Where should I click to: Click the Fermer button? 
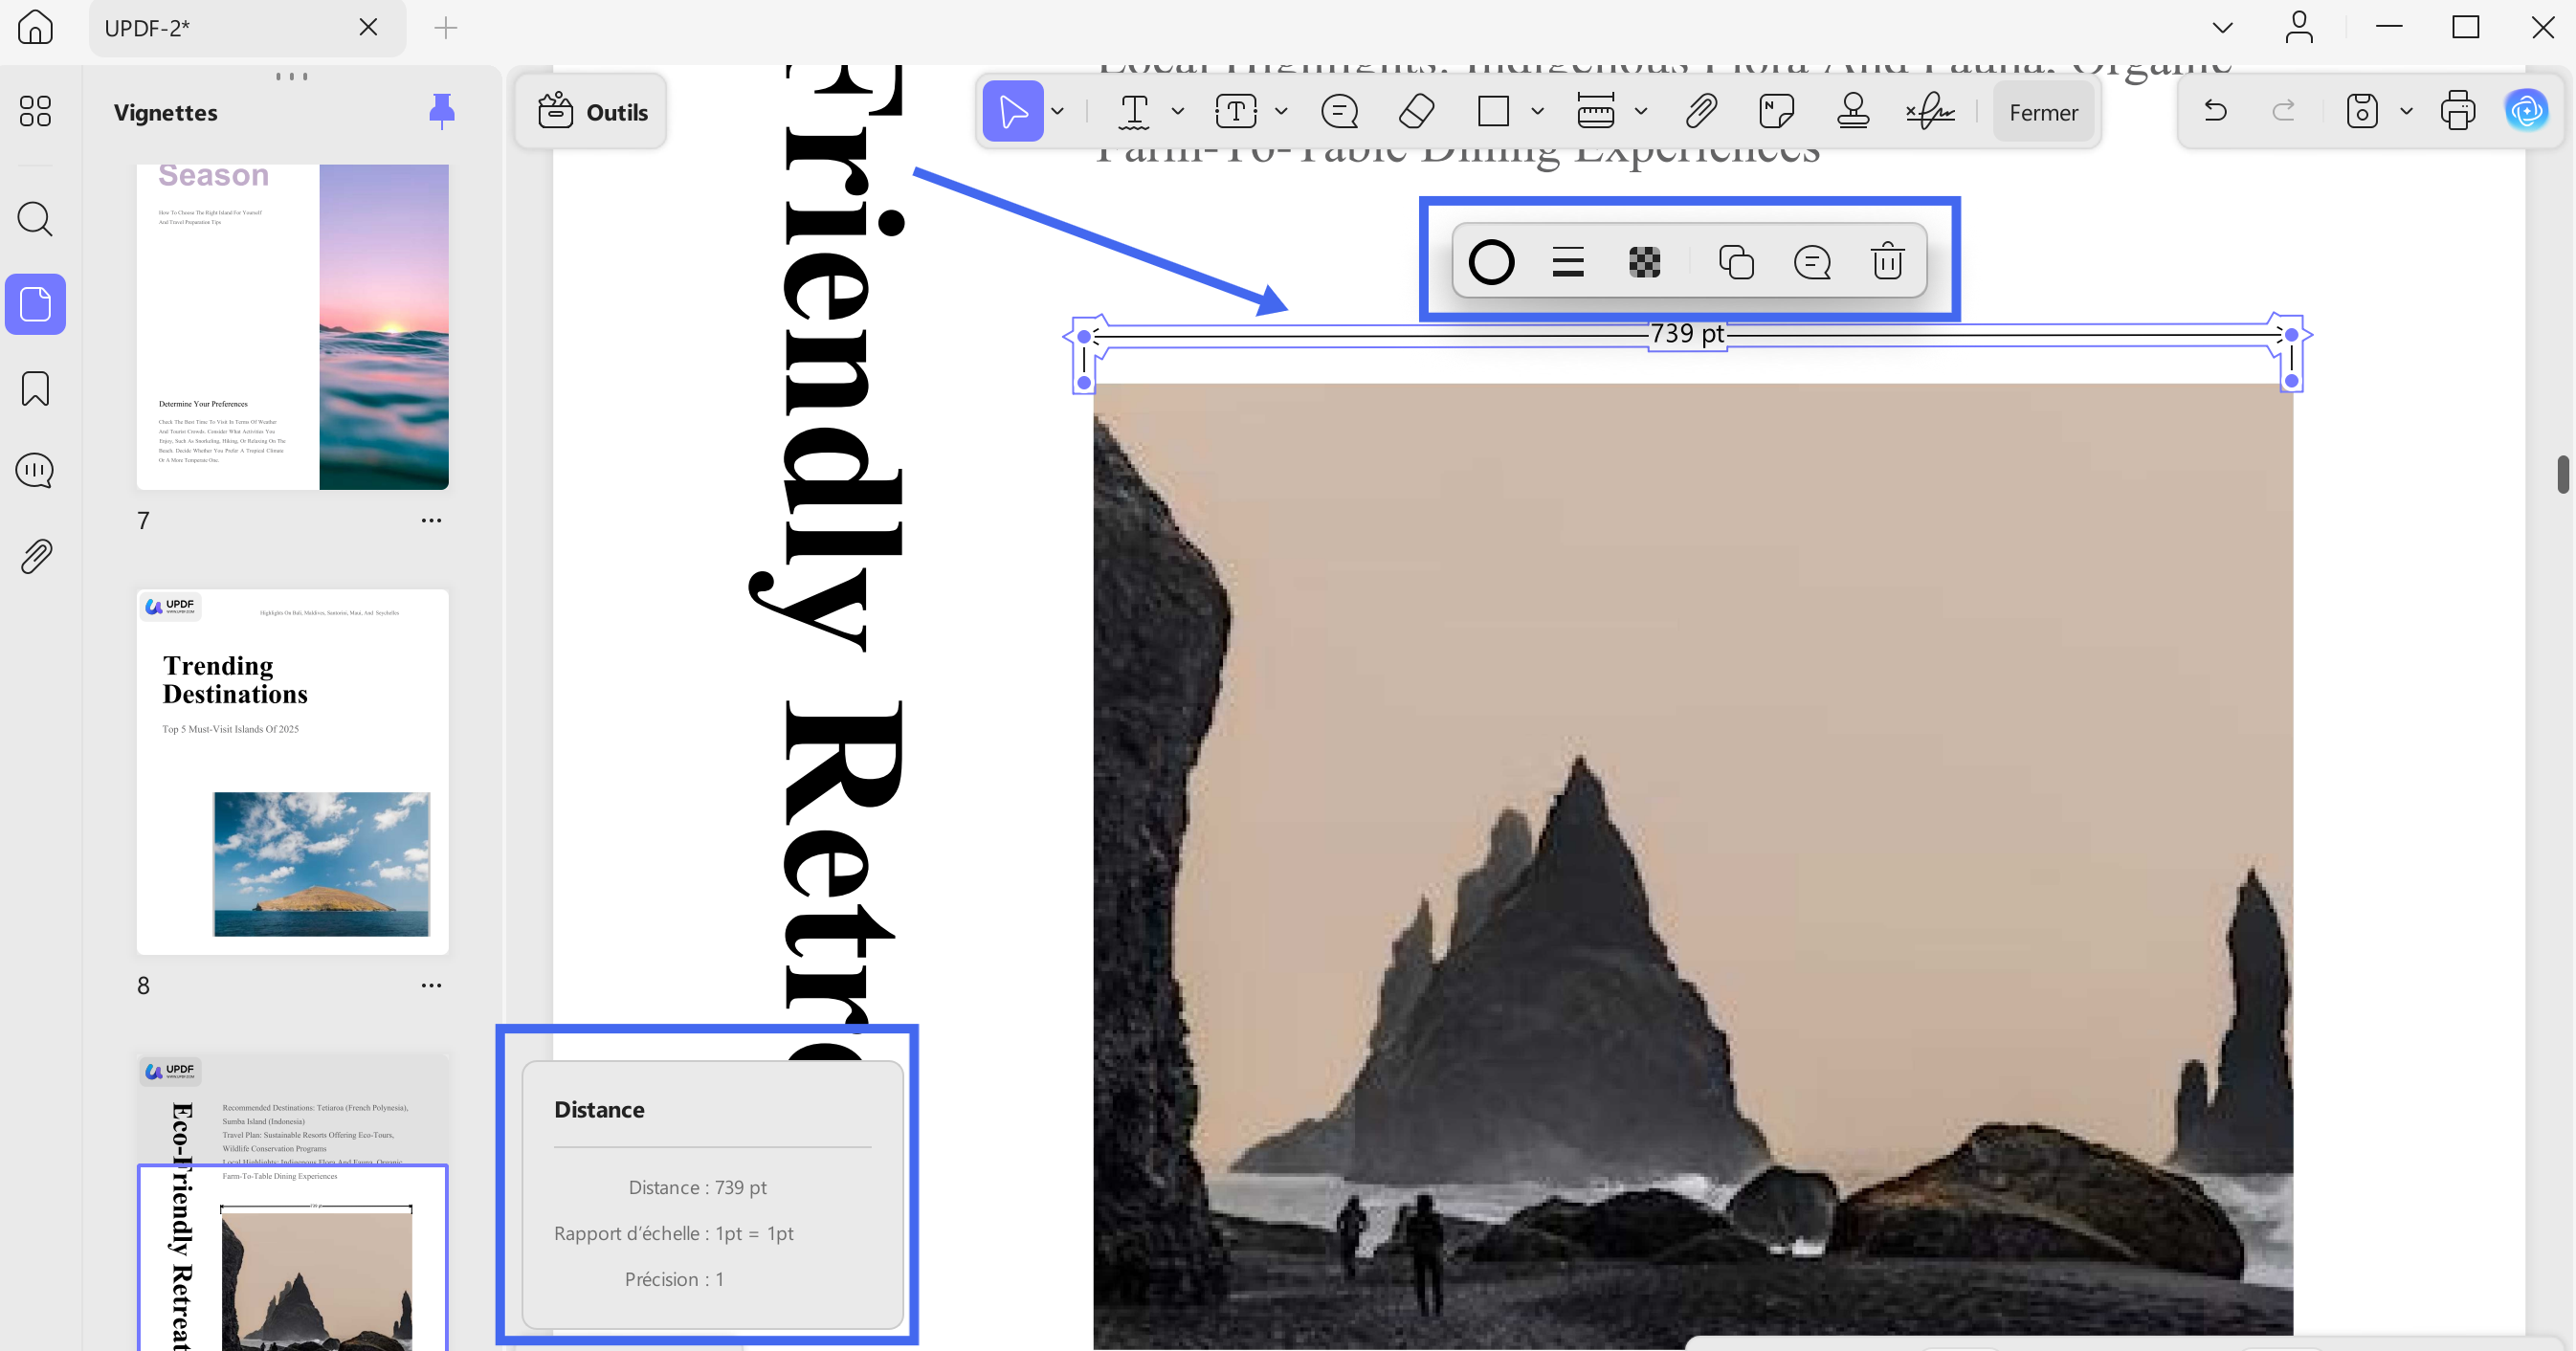pyautogui.click(x=2044, y=112)
